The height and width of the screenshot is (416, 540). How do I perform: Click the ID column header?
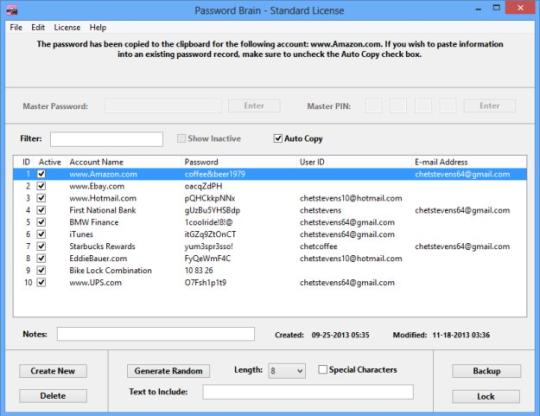point(26,162)
